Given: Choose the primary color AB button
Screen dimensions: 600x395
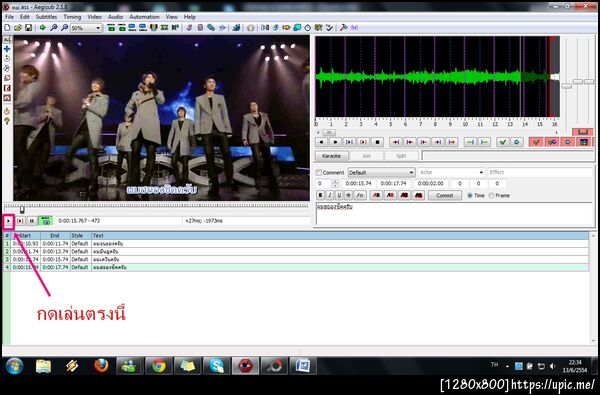Looking at the screenshot, I should pyautogui.click(x=377, y=195).
